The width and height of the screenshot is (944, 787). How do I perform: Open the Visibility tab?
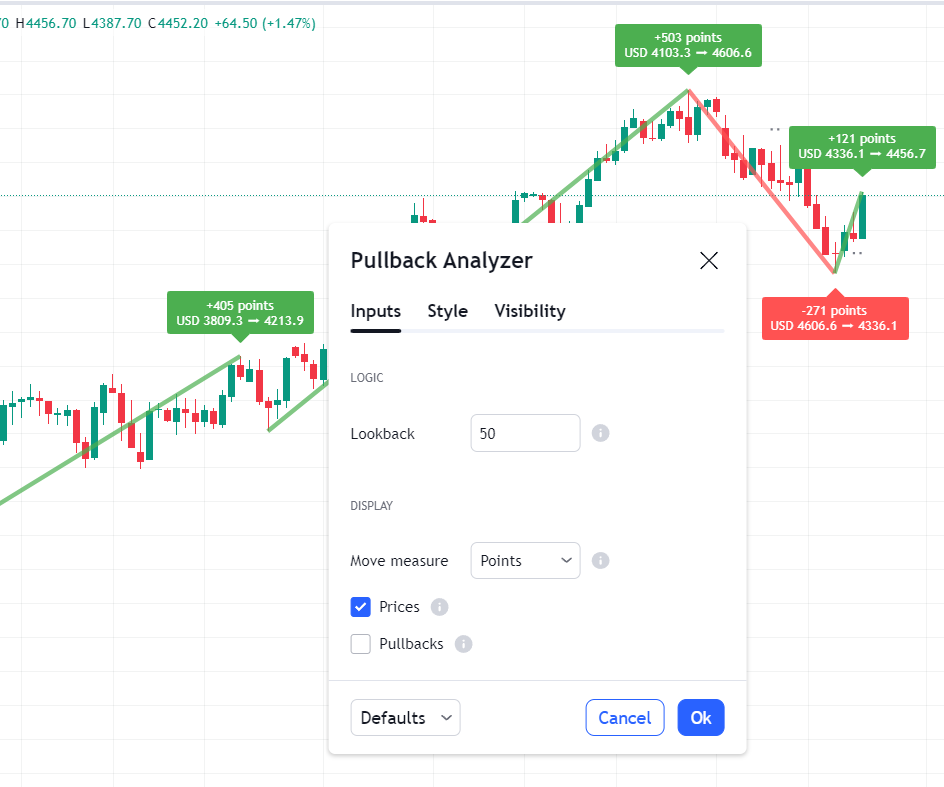530,311
